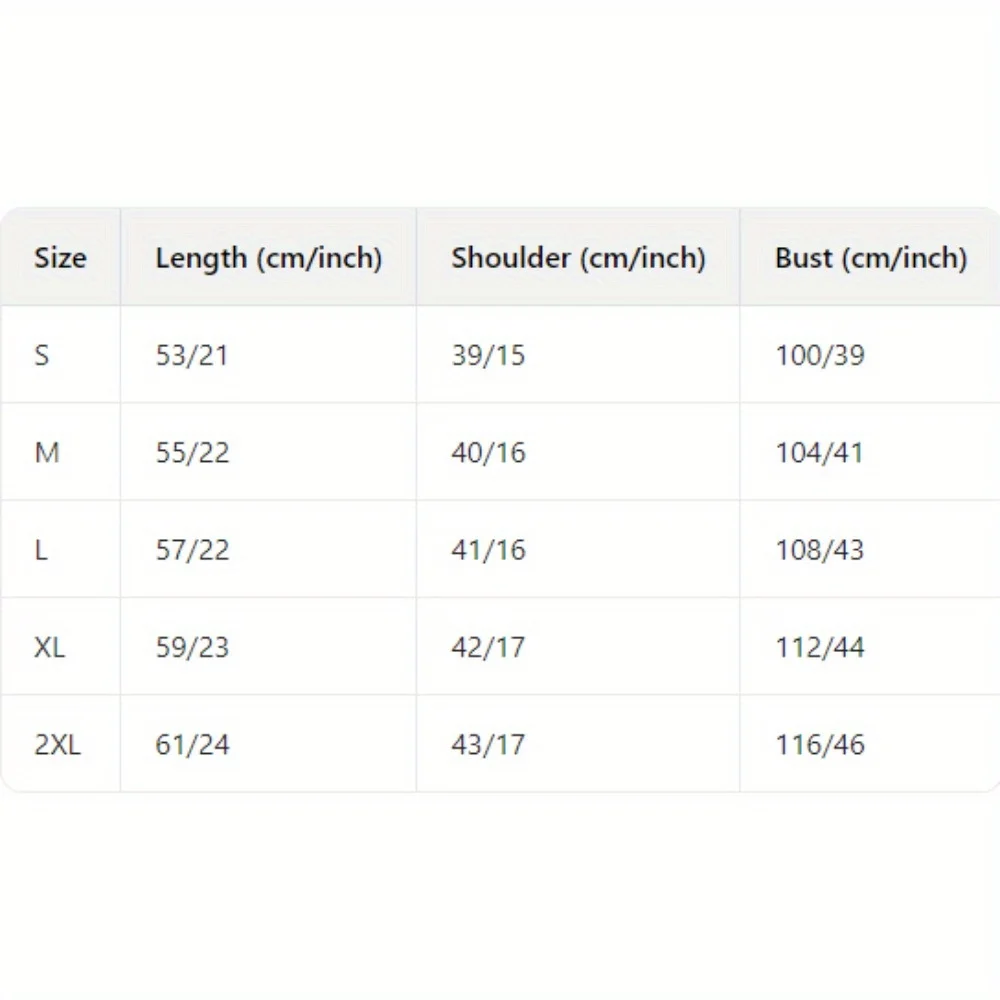Select the S size row label
The height and width of the screenshot is (1000, 1000).
tap(42, 355)
